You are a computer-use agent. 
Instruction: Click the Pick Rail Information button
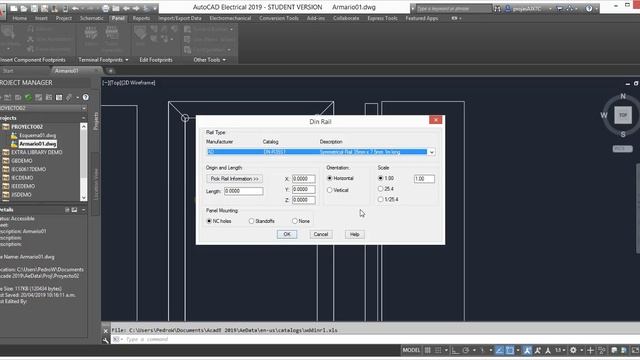tap(235, 179)
